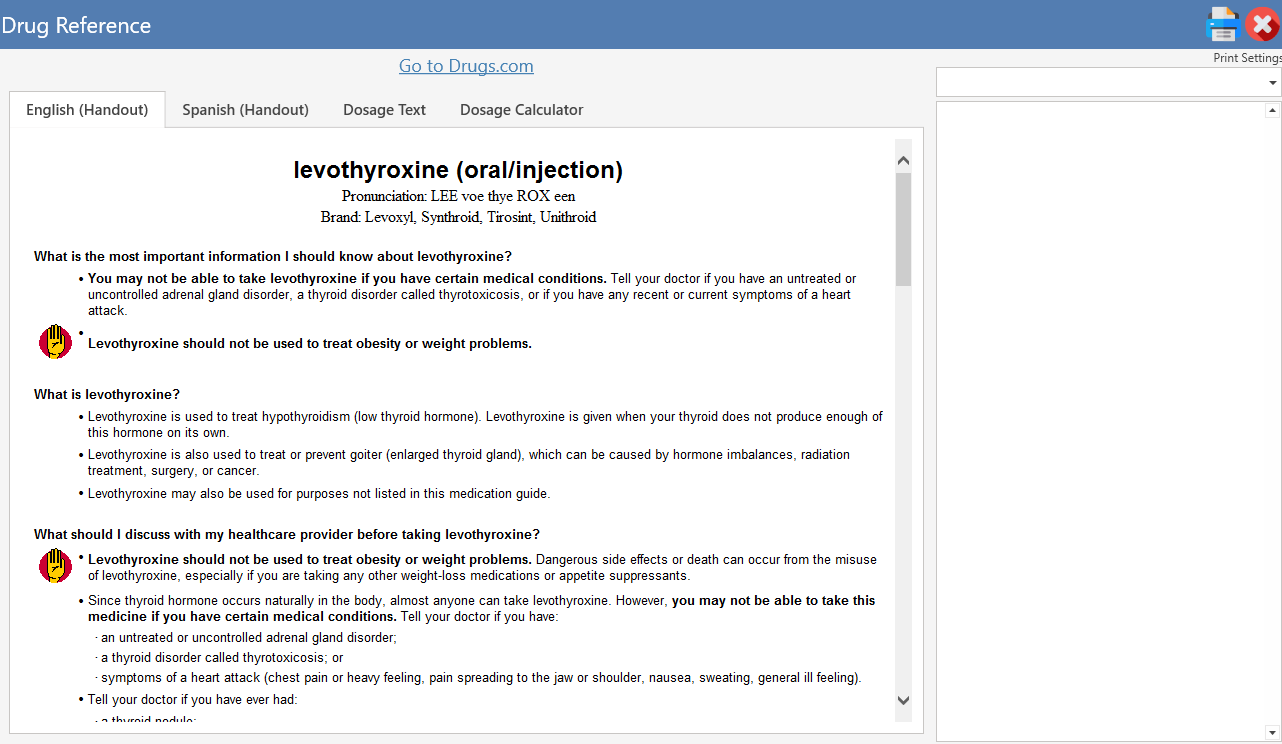Screen dimensions: 1282x744
Task: Click the discuss with my healthcare provider heading
Action: (x=287, y=534)
